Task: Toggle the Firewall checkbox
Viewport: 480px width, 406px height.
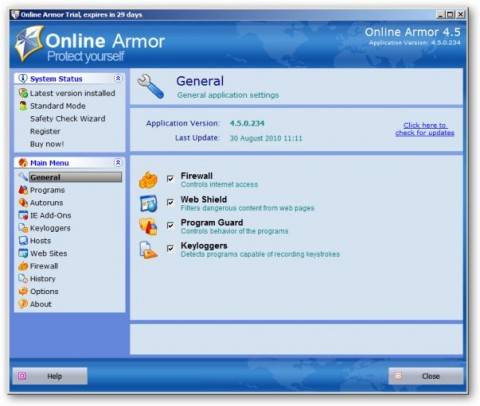Action: click(170, 179)
